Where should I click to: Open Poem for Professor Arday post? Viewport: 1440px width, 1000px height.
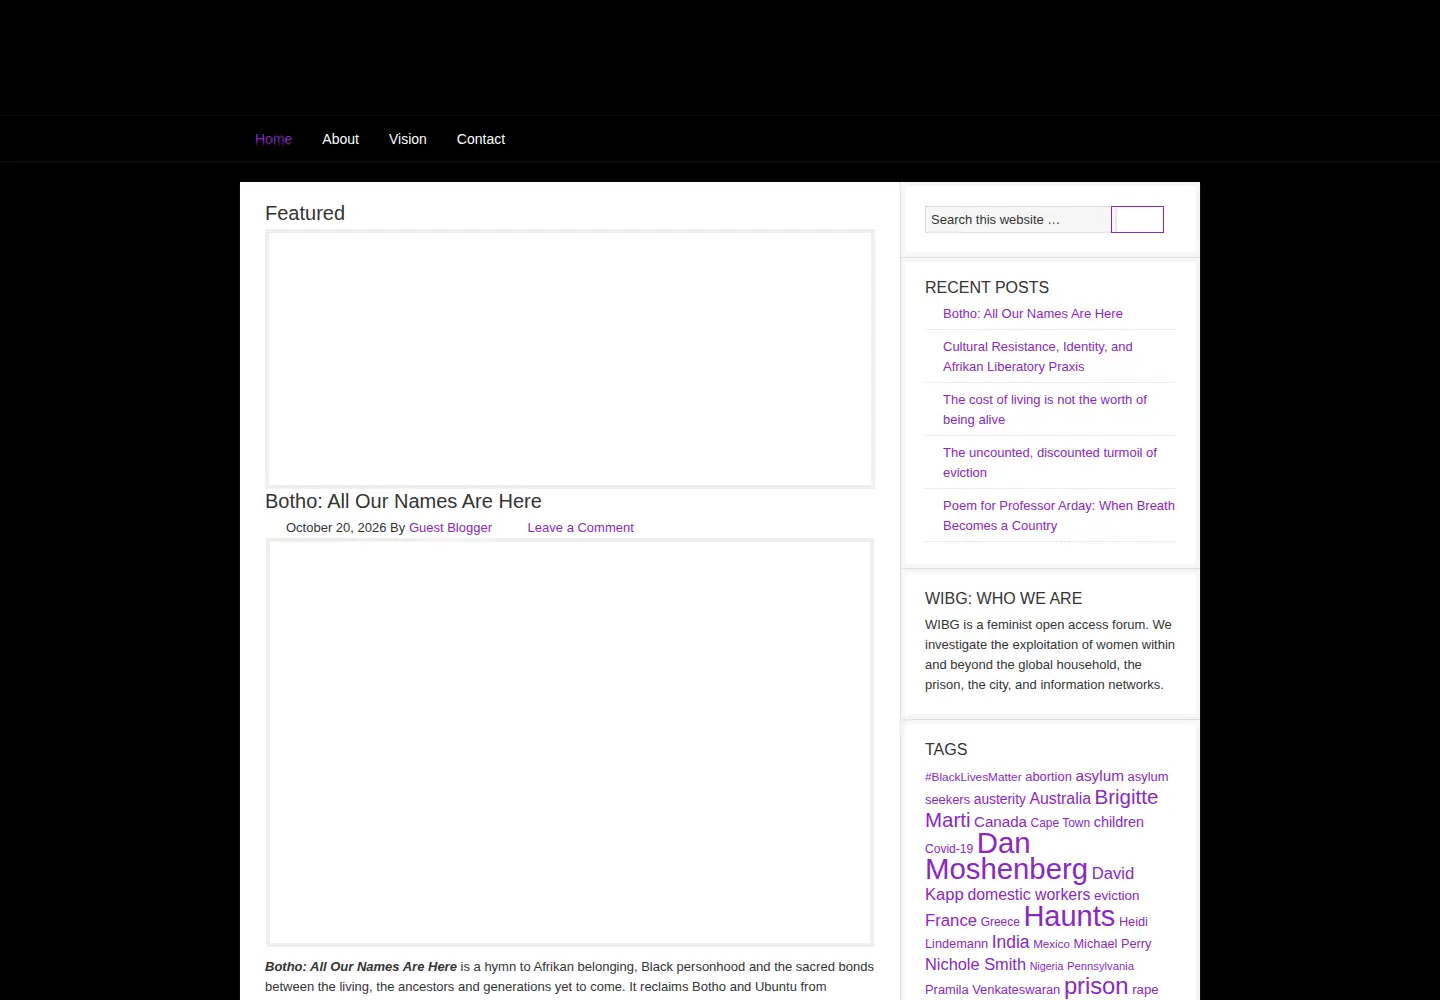(1058, 516)
